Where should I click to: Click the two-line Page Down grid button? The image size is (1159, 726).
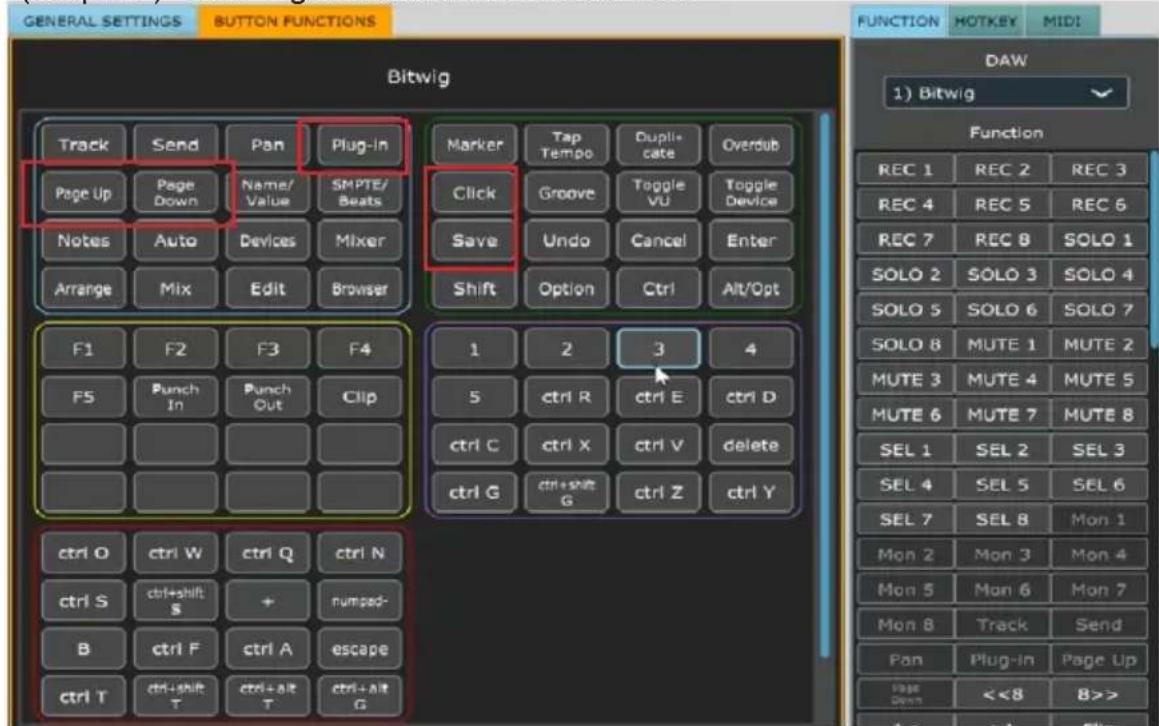pos(175,193)
